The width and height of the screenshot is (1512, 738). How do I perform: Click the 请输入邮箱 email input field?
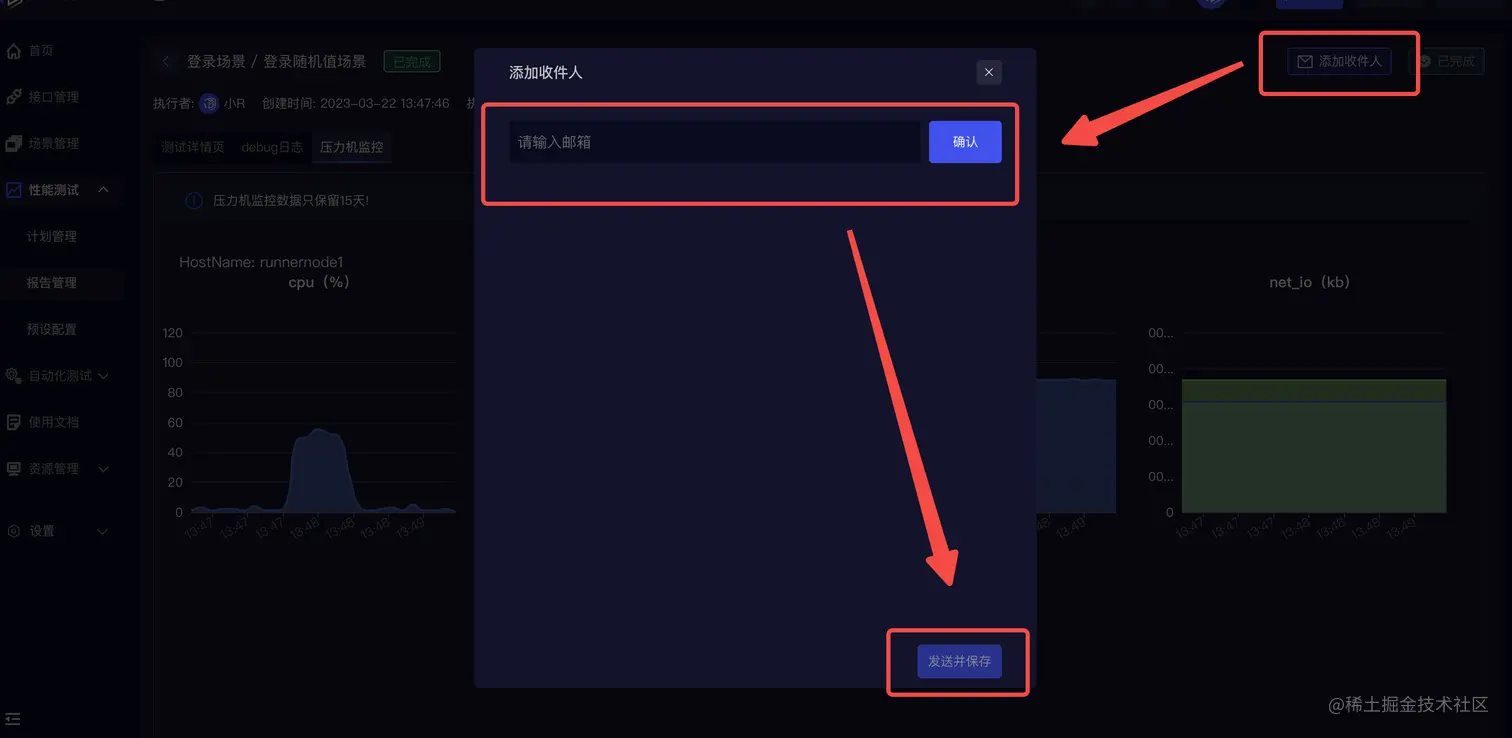[714, 142]
